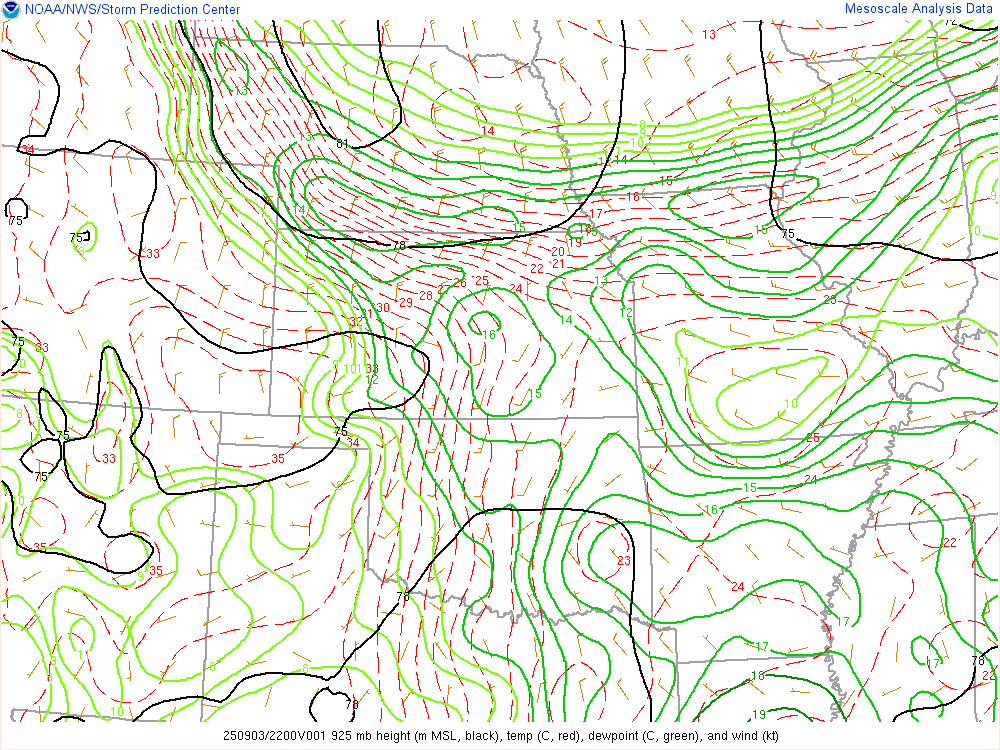
Task: Click the red 21 temperature label
Action: 558,264
